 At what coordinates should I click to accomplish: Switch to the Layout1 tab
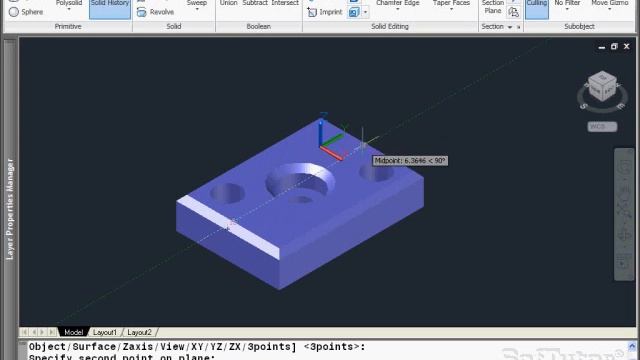point(104,332)
